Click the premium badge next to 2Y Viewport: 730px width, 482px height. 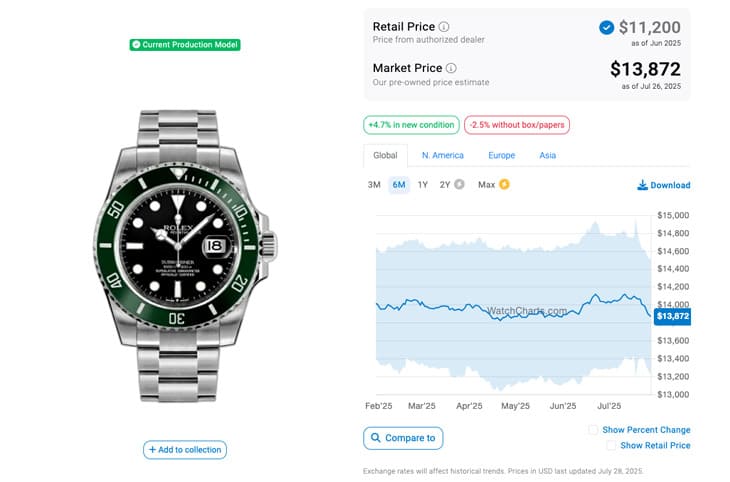click(459, 185)
